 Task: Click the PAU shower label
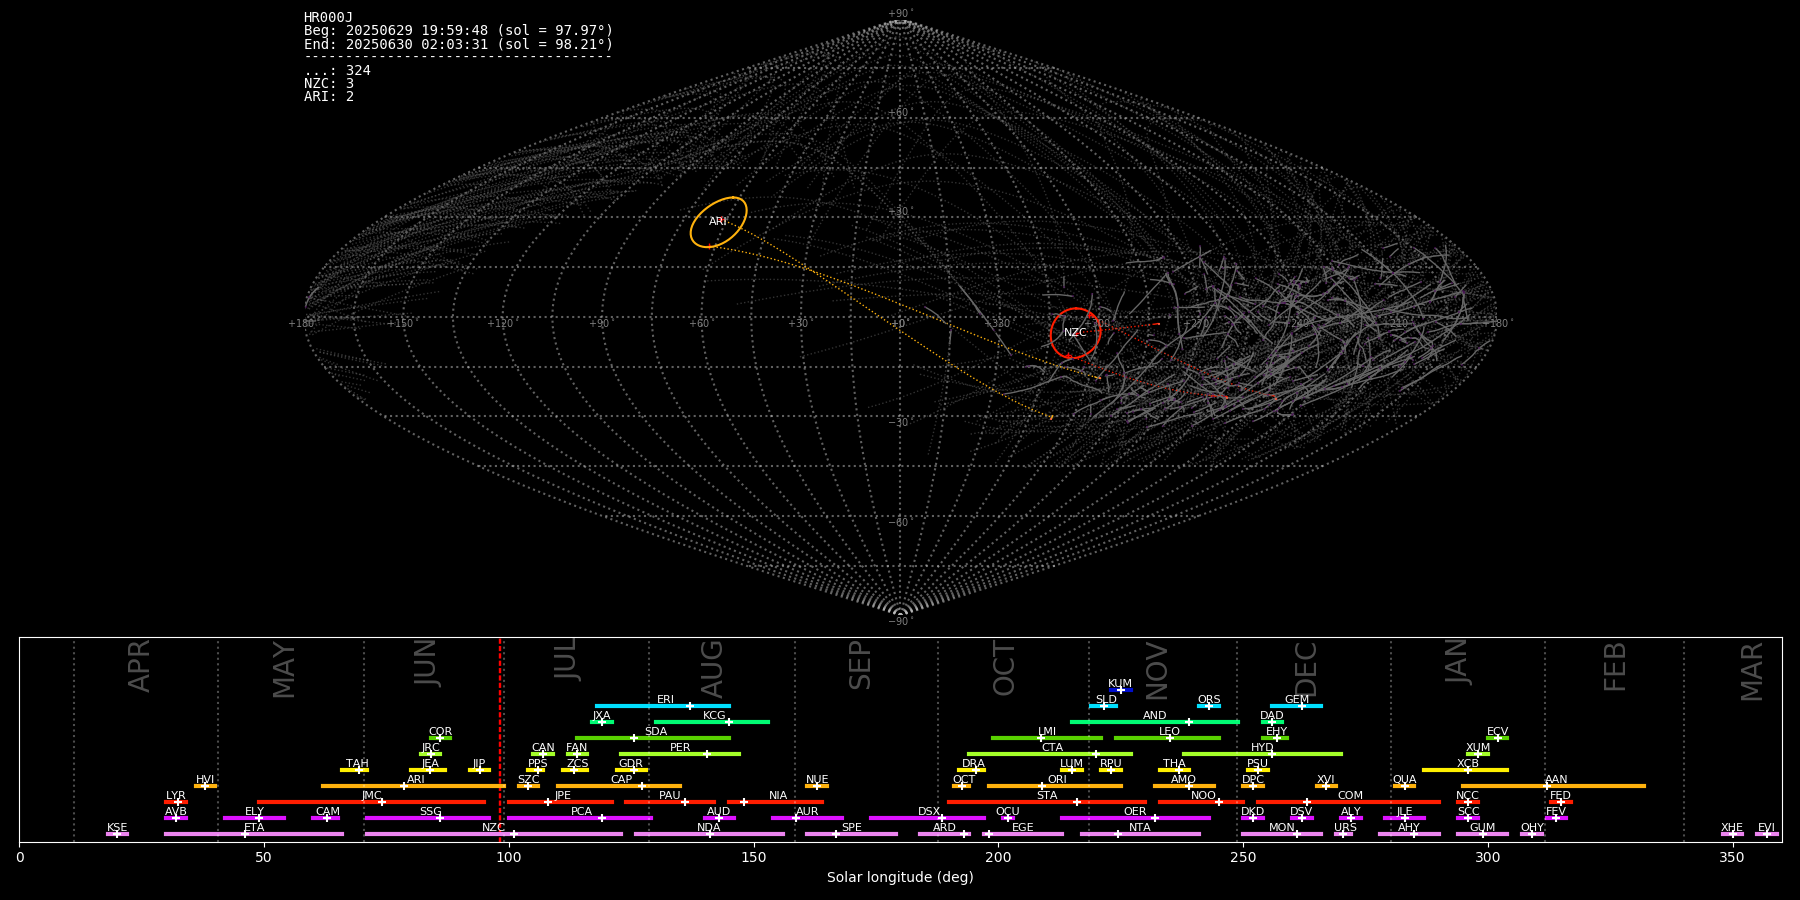670,795
